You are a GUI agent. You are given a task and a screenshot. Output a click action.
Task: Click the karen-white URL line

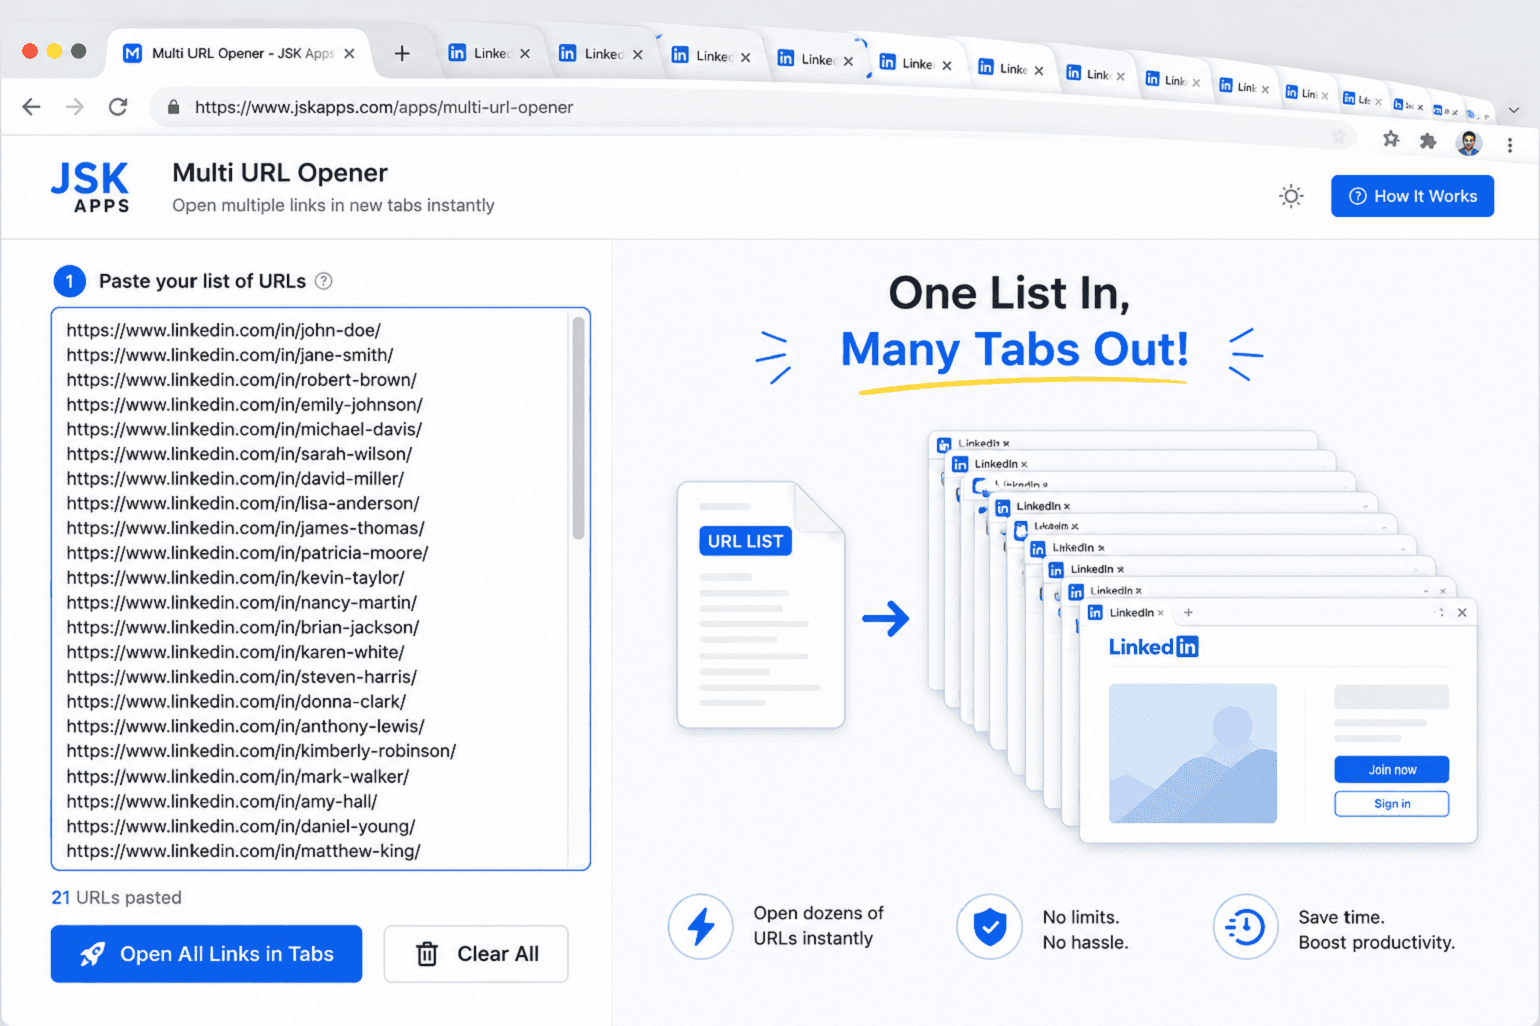coord(236,652)
